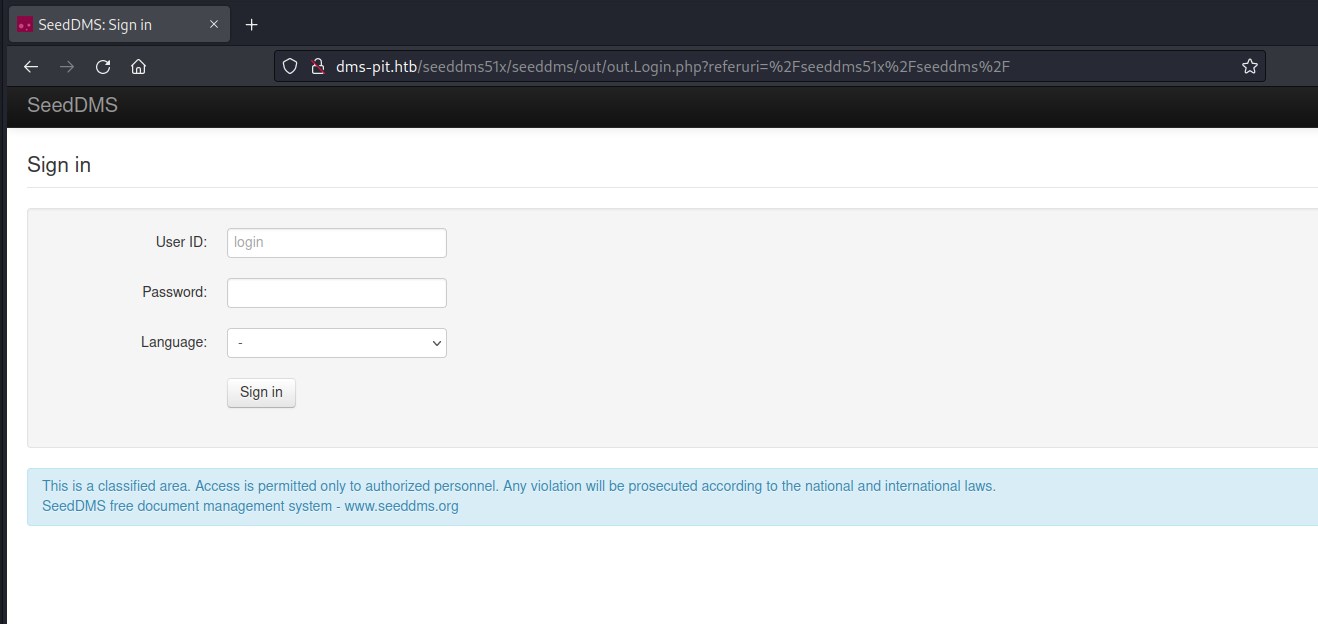Focus the Password input field
This screenshot has width=1318, height=624.
click(x=336, y=293)
